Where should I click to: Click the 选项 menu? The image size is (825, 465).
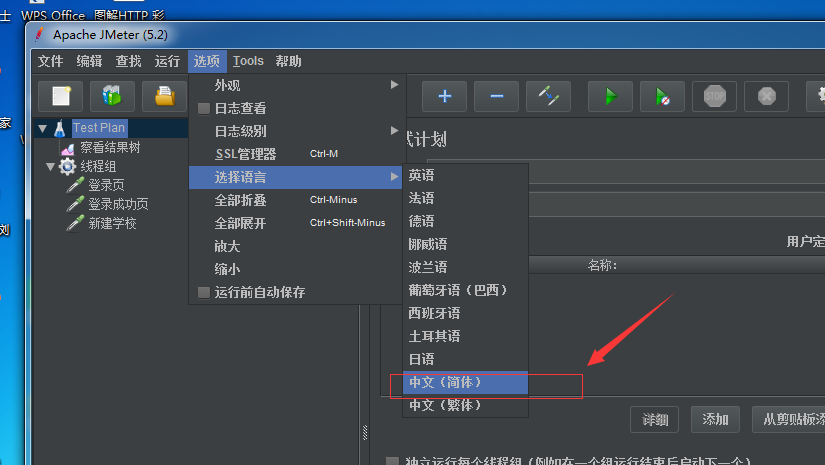207,61
